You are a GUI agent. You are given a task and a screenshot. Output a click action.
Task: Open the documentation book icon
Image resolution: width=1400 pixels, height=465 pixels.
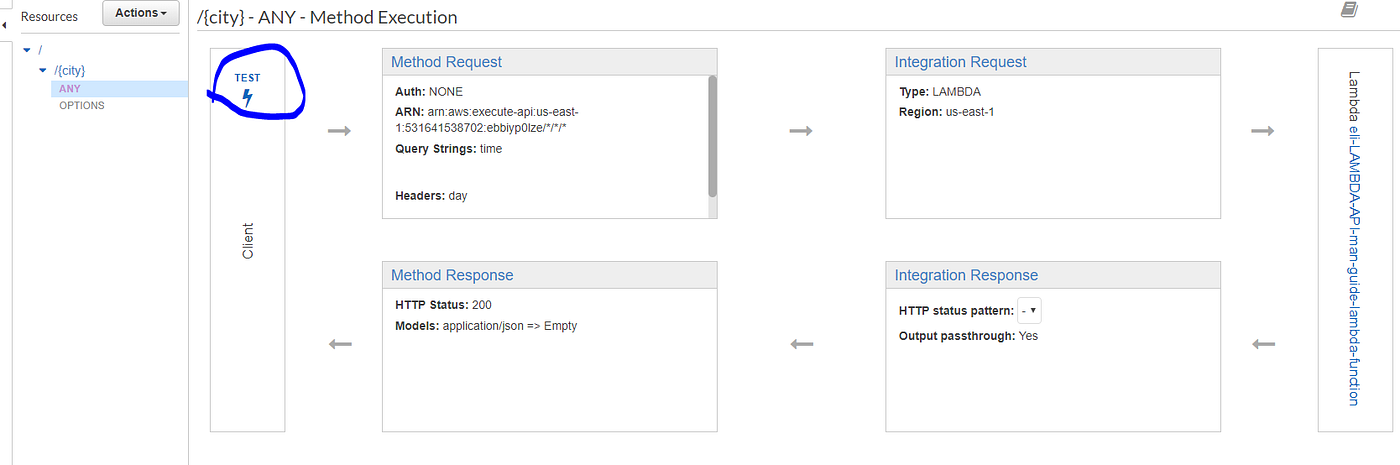1349,10
